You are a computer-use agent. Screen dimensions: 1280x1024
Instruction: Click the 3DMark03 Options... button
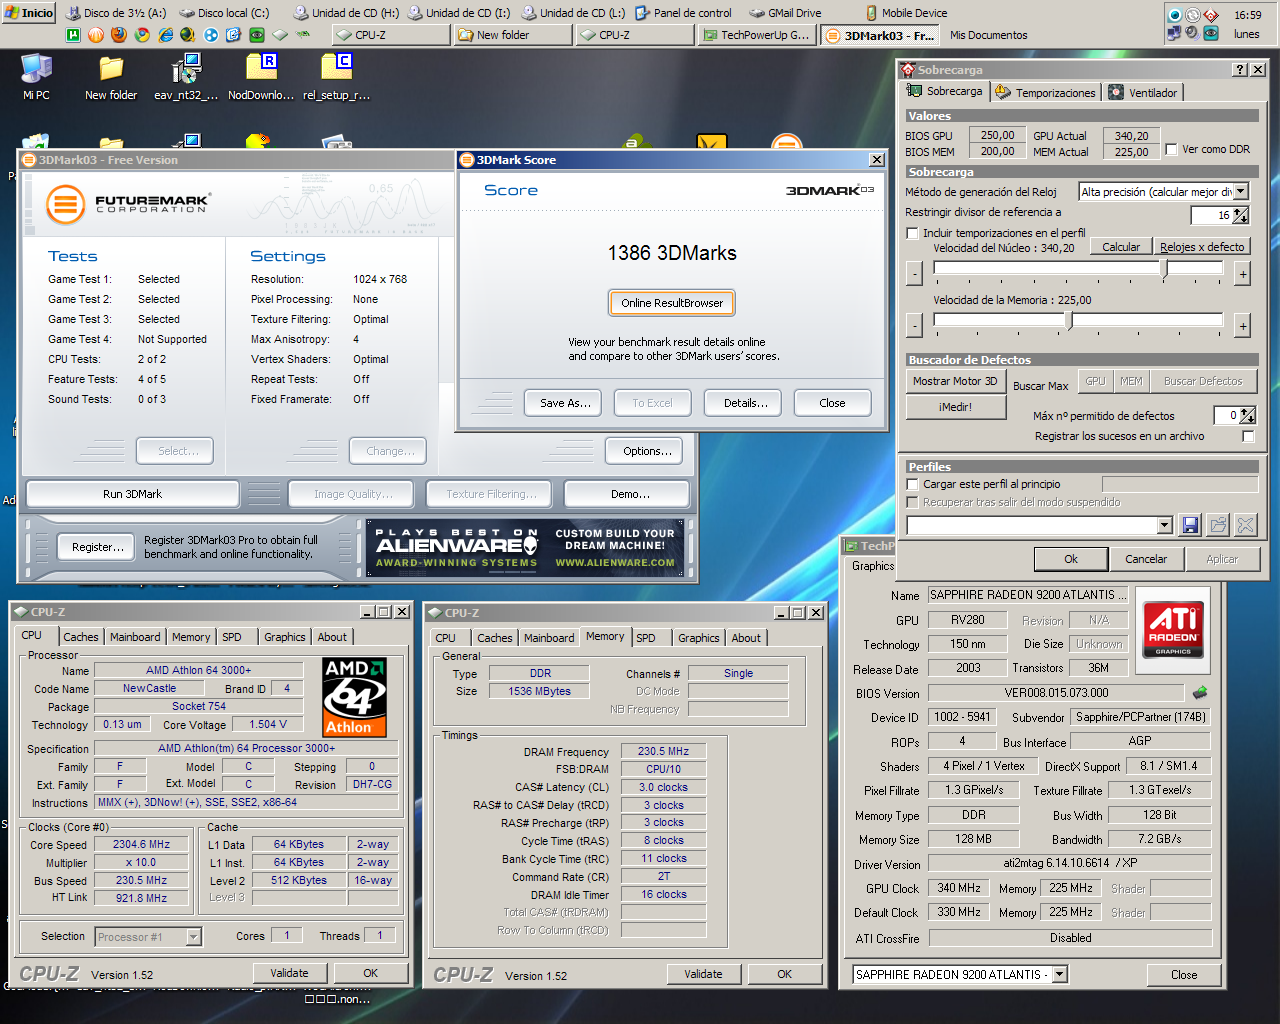coord(647,451)
